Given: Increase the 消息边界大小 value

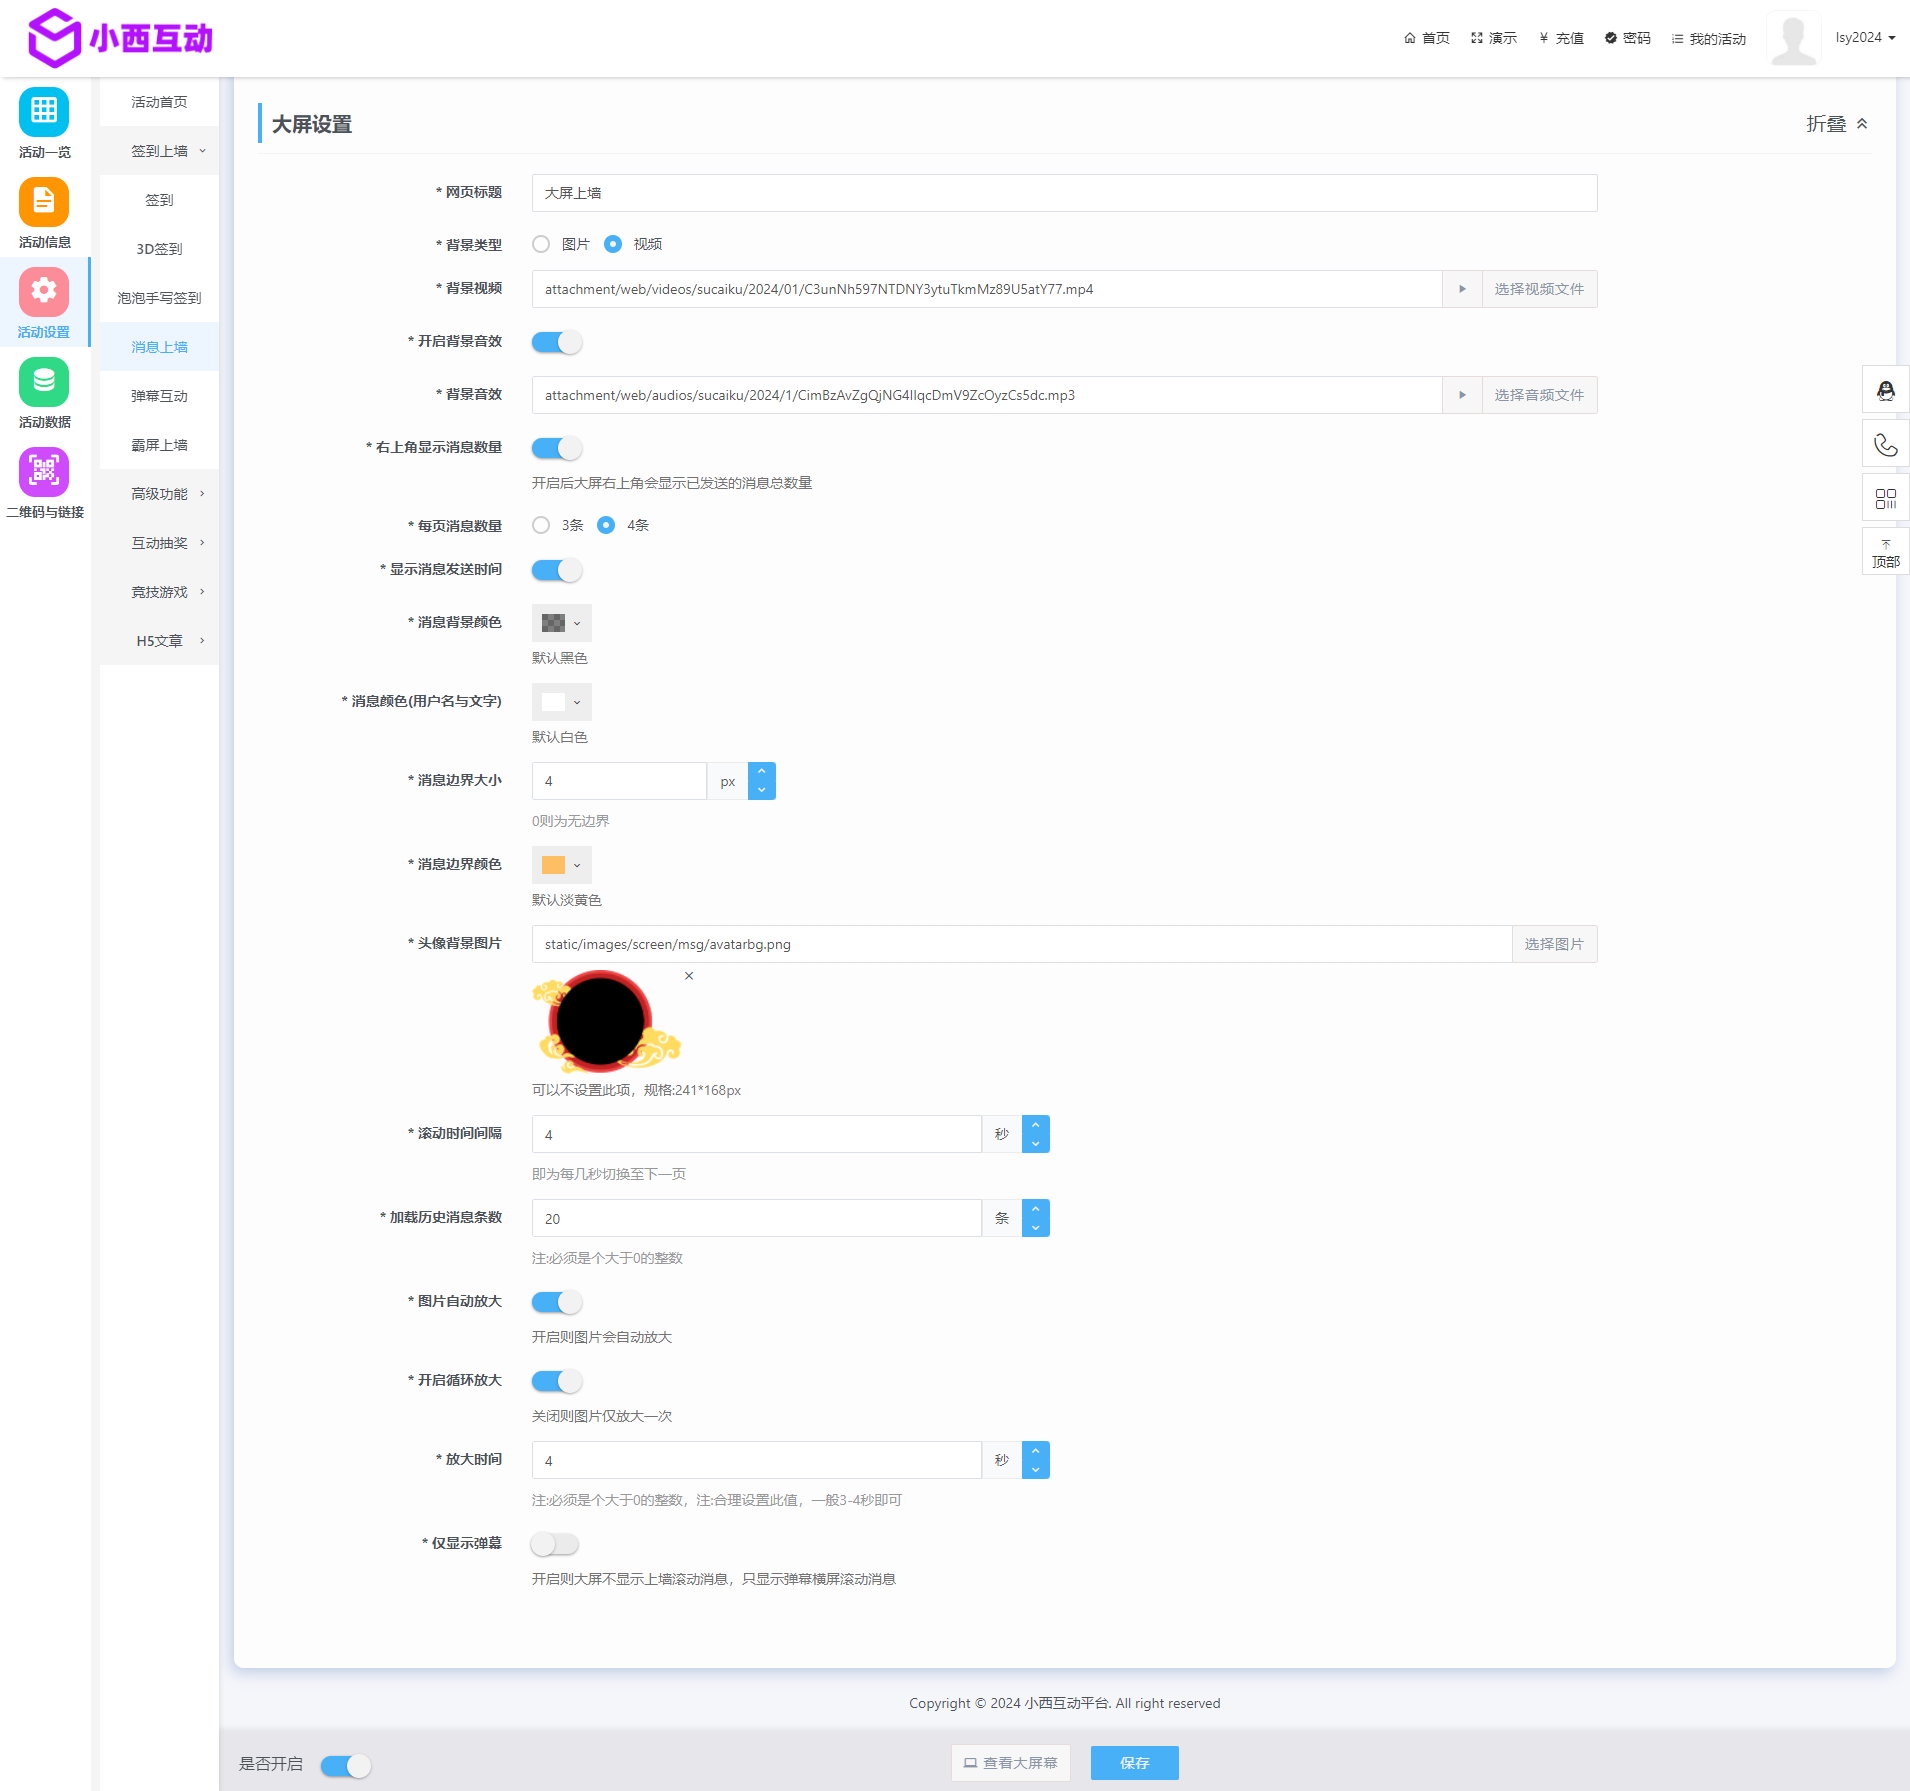Looking at the screenshot, I should tap(762, 771).
